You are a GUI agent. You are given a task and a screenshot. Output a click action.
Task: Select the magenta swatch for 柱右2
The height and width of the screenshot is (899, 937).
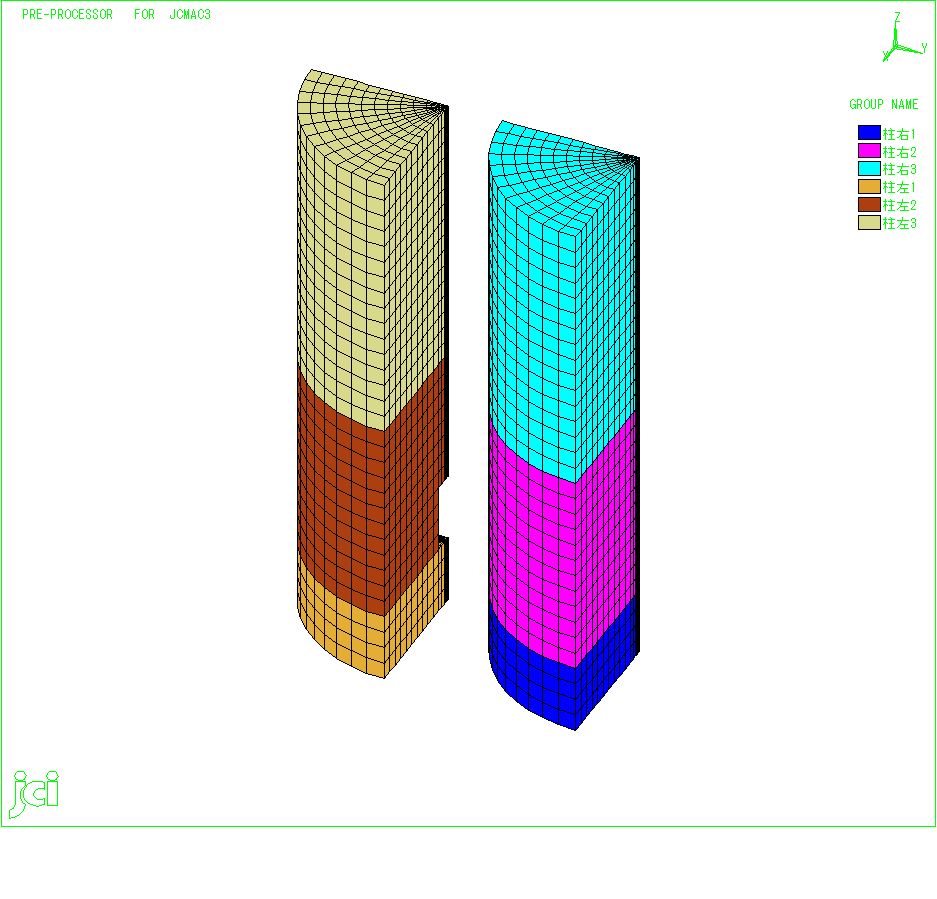[869, 151]
